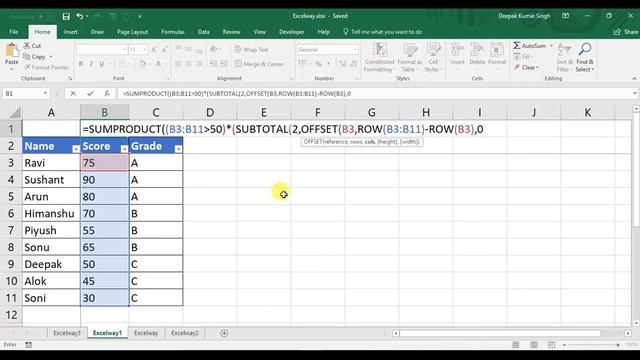Toggle Italic formatting
Viewport: 640px width, 360px height.
[x=91, y=64]
